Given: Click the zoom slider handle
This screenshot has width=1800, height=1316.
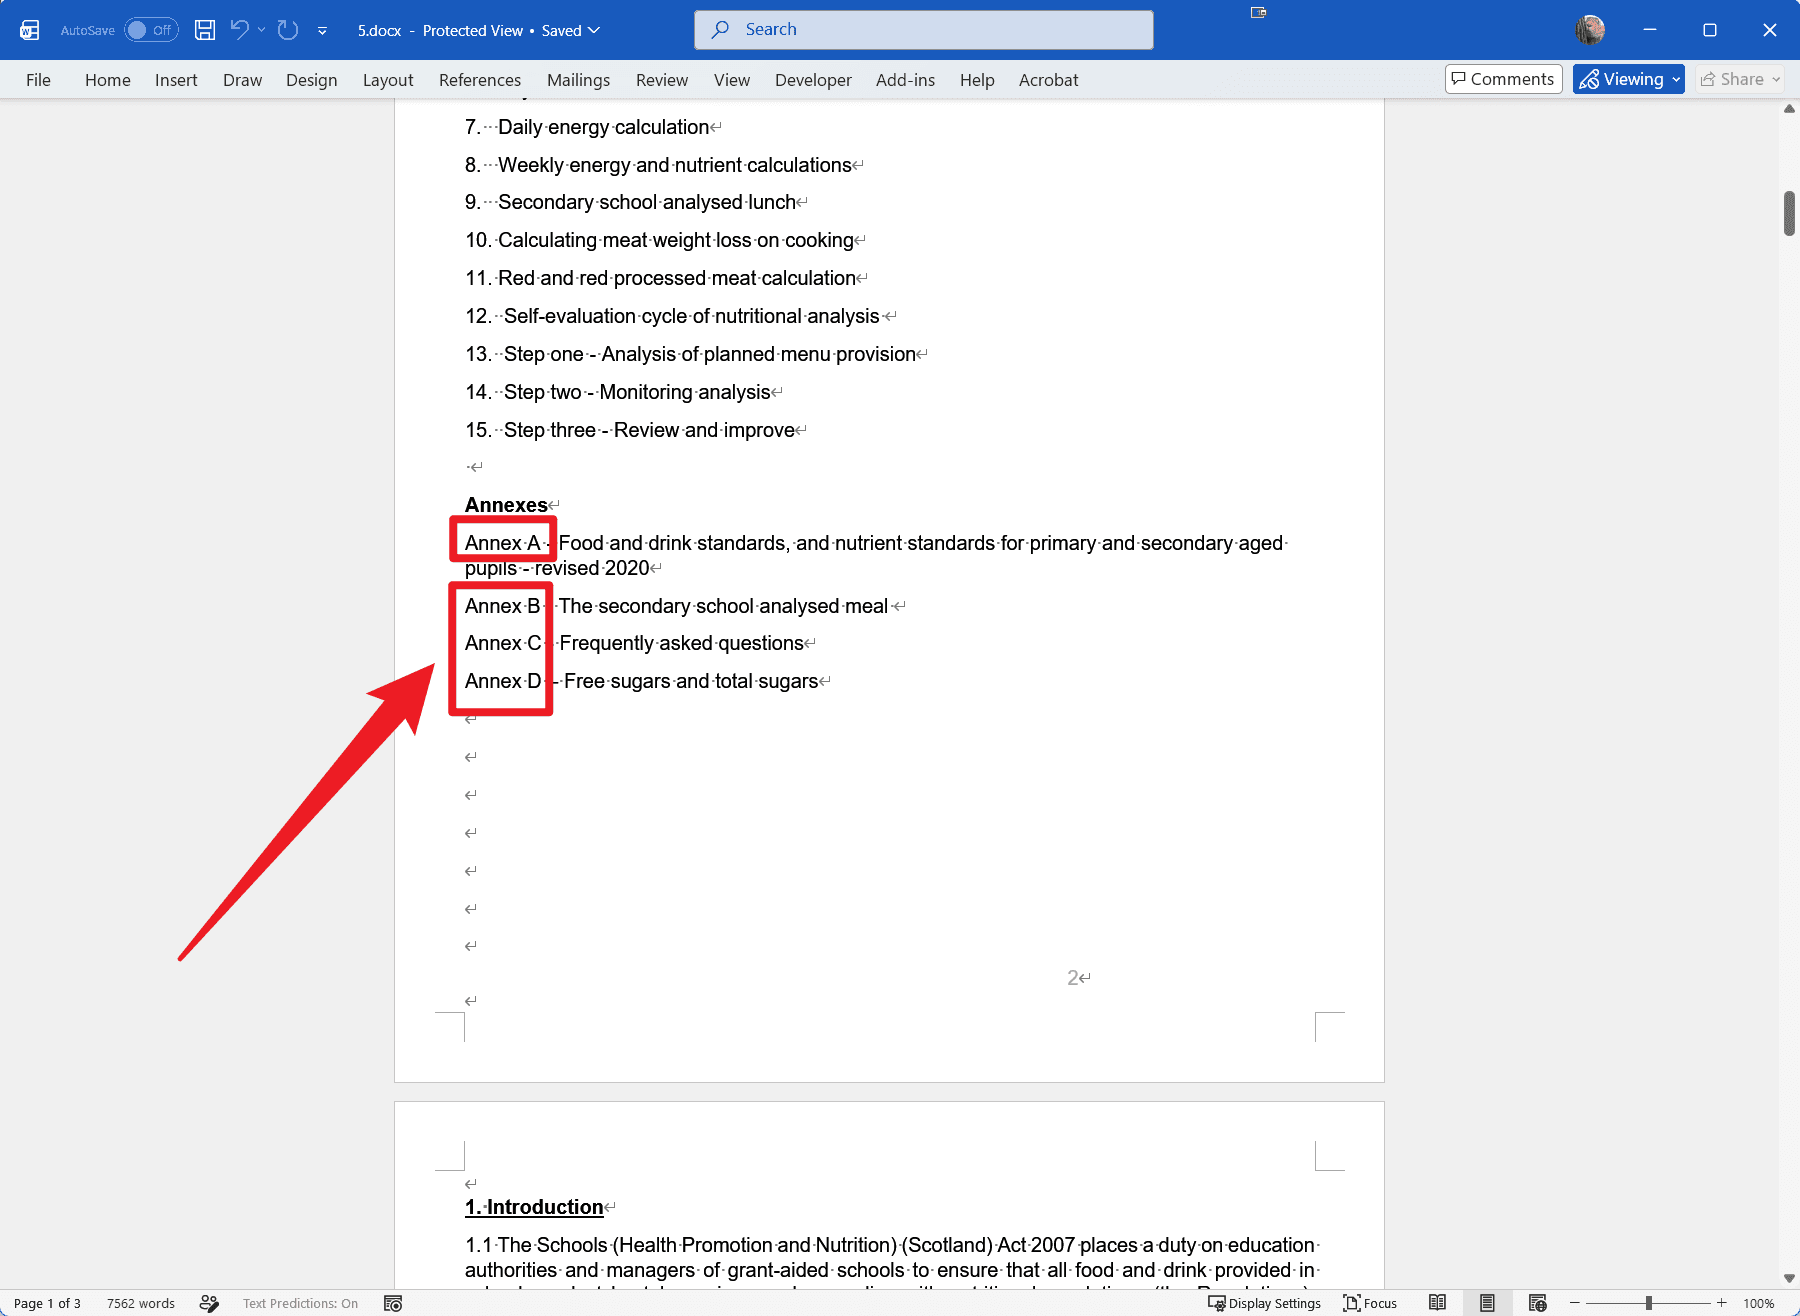Looking at the screenshot, I should coord(1648,1303).
